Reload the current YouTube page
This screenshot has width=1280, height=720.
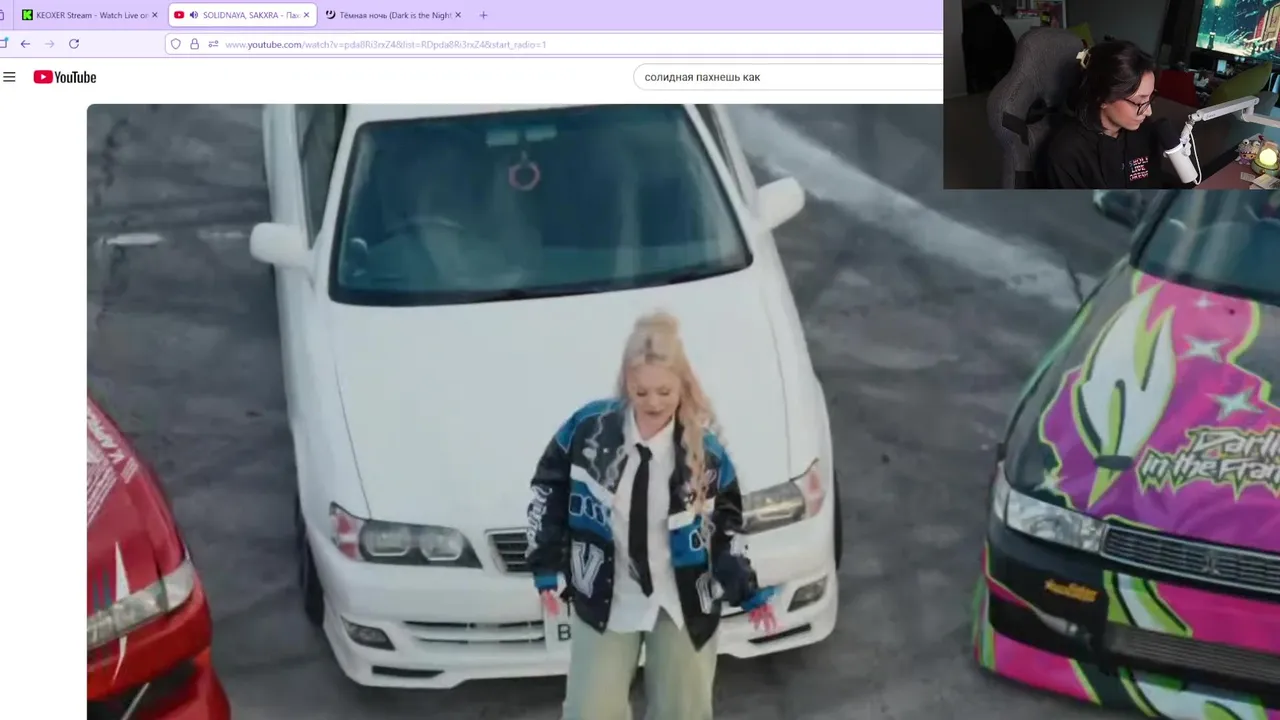click(74, 44)
